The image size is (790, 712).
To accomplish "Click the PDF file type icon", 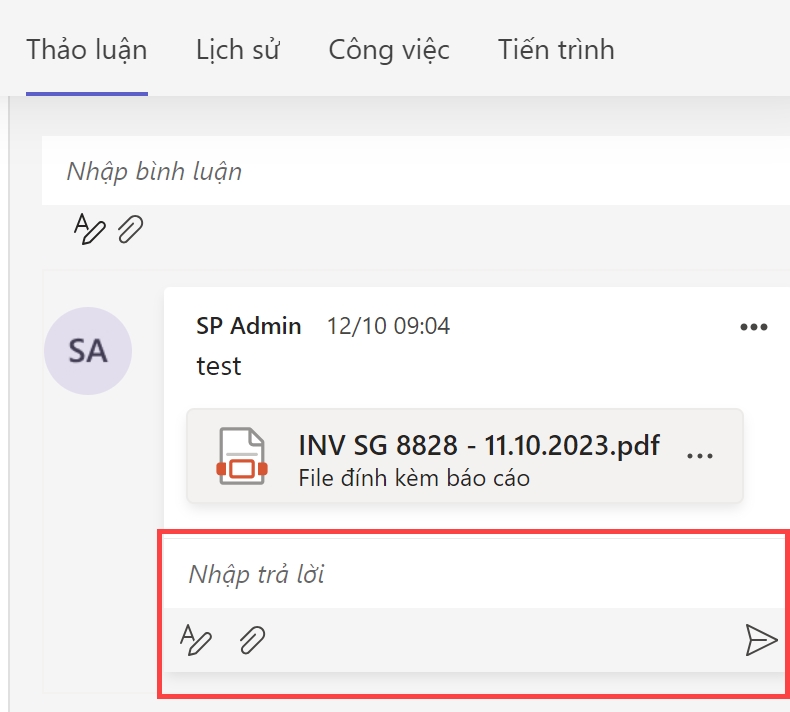I will (x=242, y=456).
